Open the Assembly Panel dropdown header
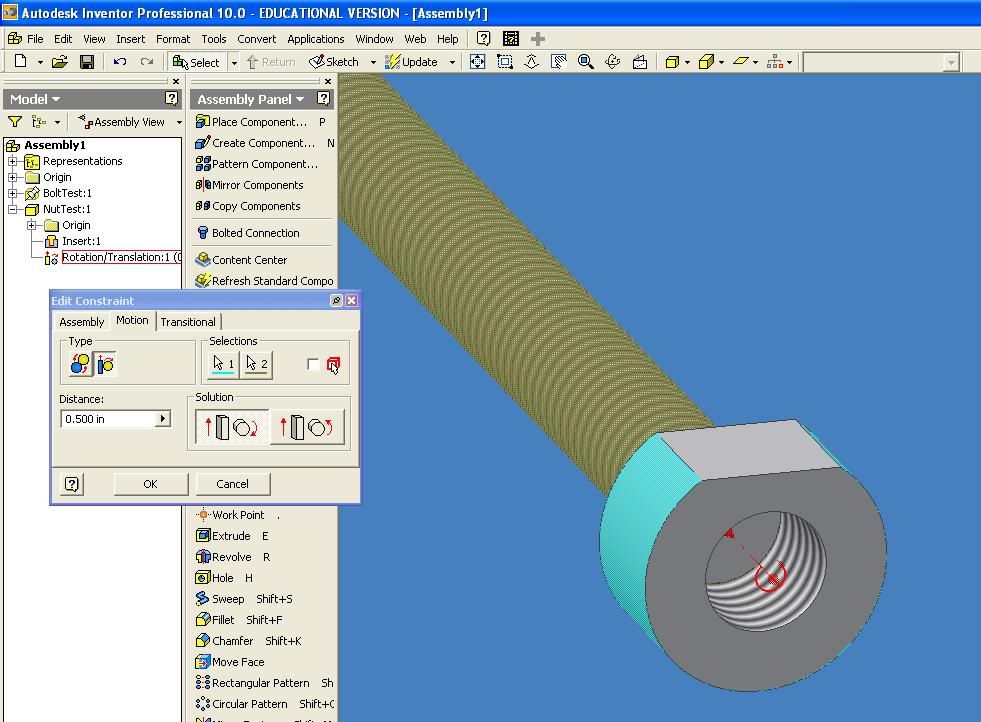Viewport: 981px width, 722px height. pyautogui.click(x=250, y=99)
